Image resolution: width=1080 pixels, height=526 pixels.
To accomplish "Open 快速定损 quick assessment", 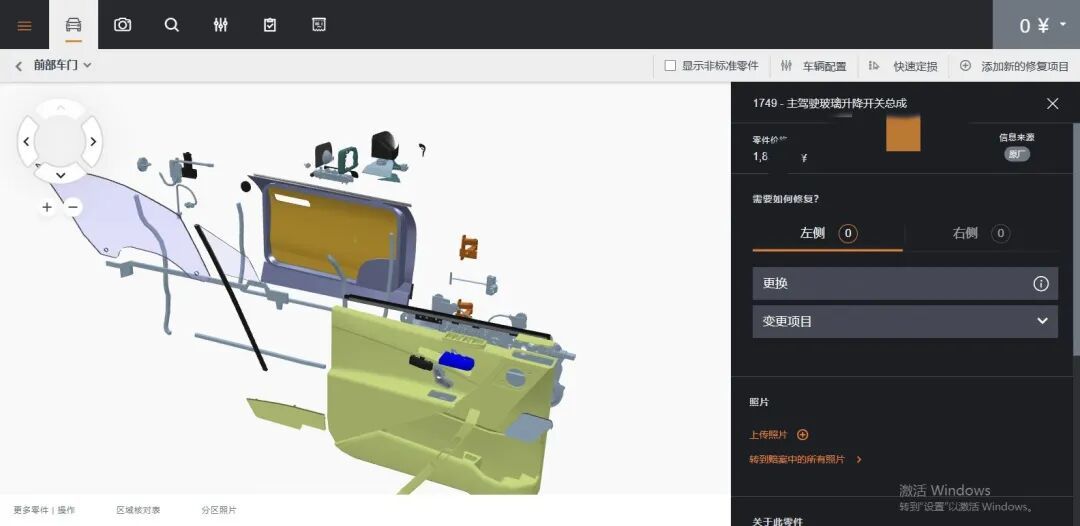I will [904, 66].
